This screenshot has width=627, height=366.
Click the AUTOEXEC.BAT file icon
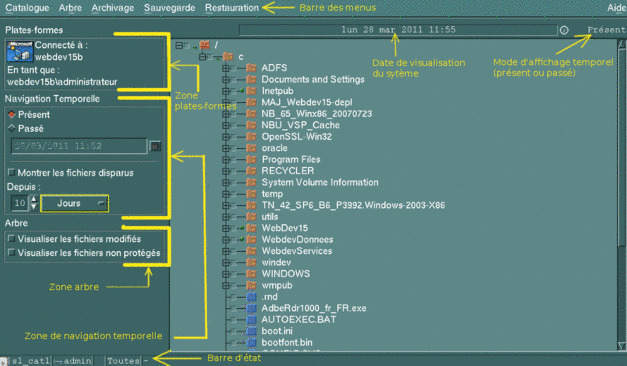coord(251,320)
